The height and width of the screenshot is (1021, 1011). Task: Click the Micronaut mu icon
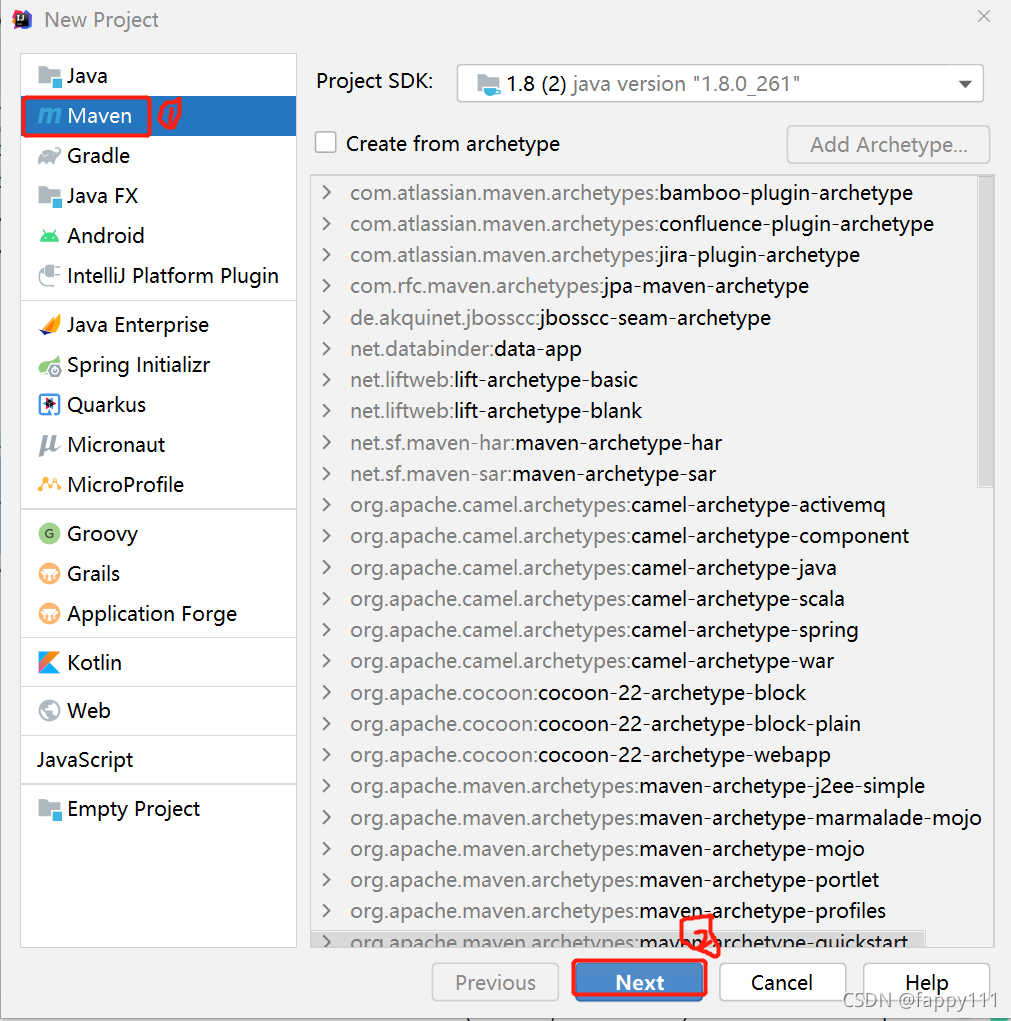49,445
